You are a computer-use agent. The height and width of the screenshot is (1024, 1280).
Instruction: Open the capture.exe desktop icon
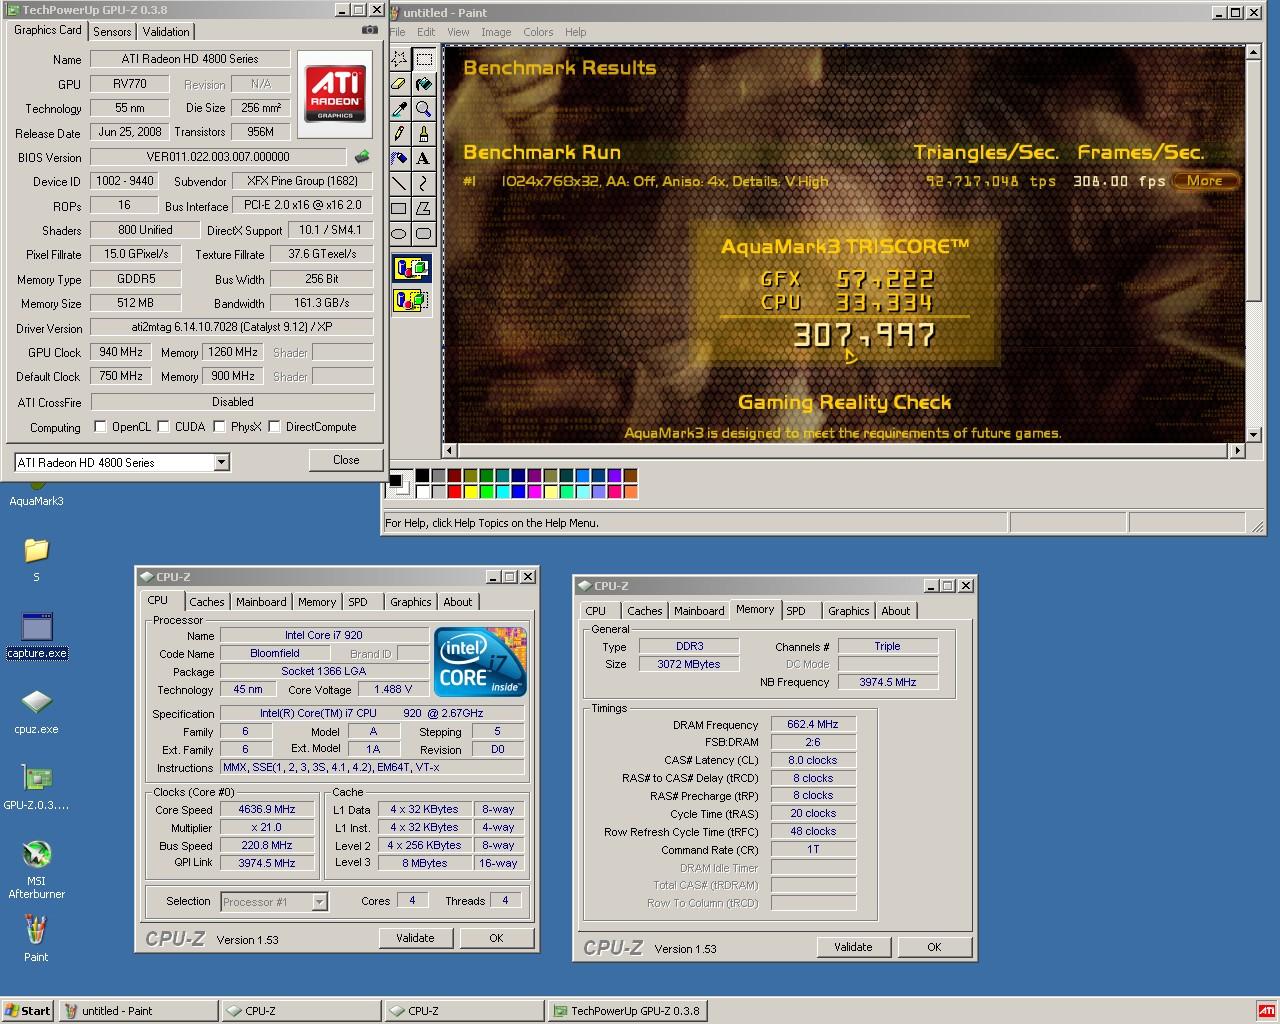tap(37, 636)
